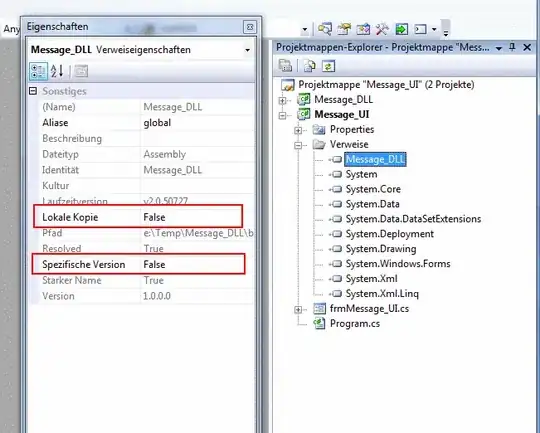Select the Dateityp property row
Screen dimensions: 540x433
click(x=142, y=154)
